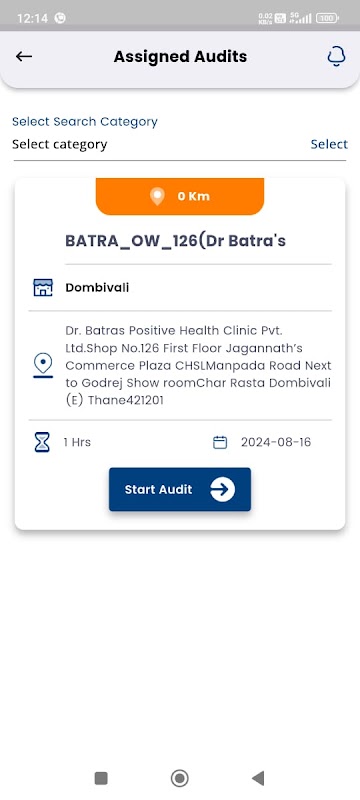This screenshot has height=800, width=360.
Task: Tap the Android back triangle button
Action: [258, 779]
